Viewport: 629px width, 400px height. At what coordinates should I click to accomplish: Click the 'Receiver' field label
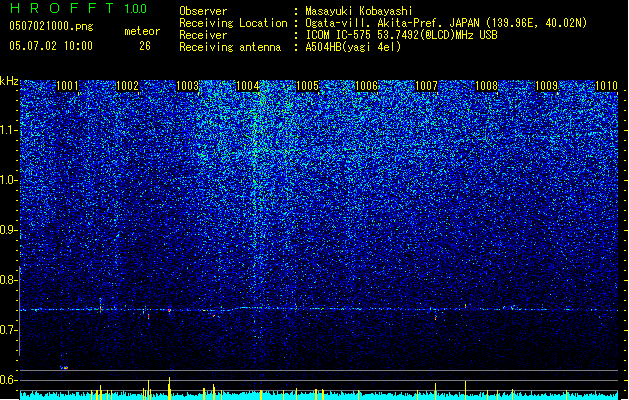[x=203, y=35]
